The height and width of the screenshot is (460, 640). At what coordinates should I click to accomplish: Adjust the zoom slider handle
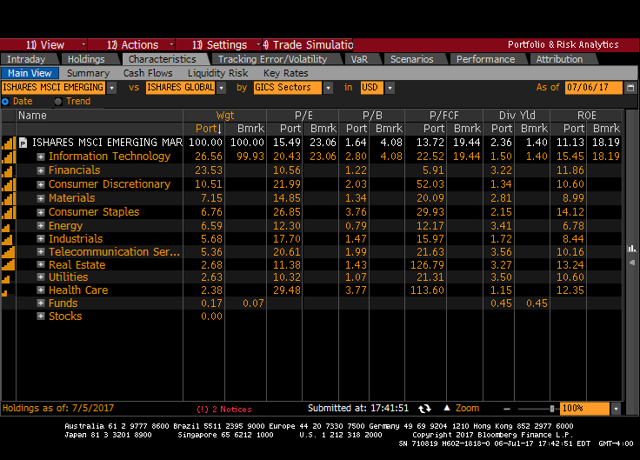click(552, 409)
